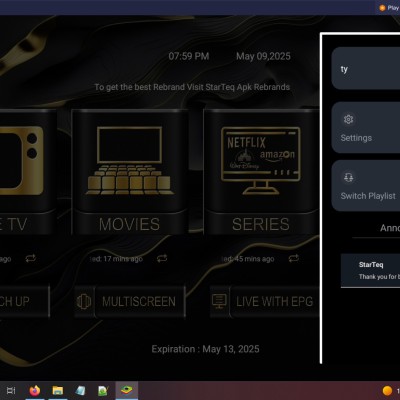Open the Movies section tile
Viewport: 400px width, 400px height.
(x=130, y=172)
